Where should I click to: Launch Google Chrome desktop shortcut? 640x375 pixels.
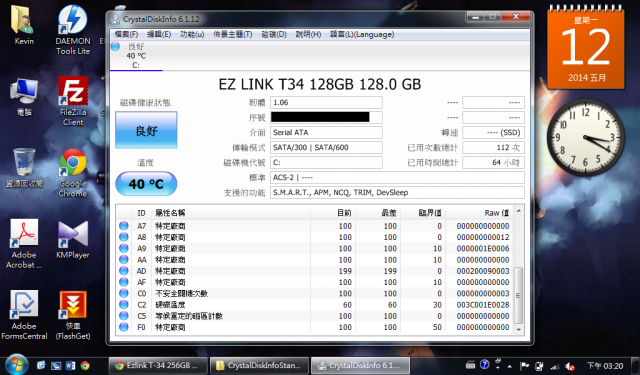(x=73, y=173)
